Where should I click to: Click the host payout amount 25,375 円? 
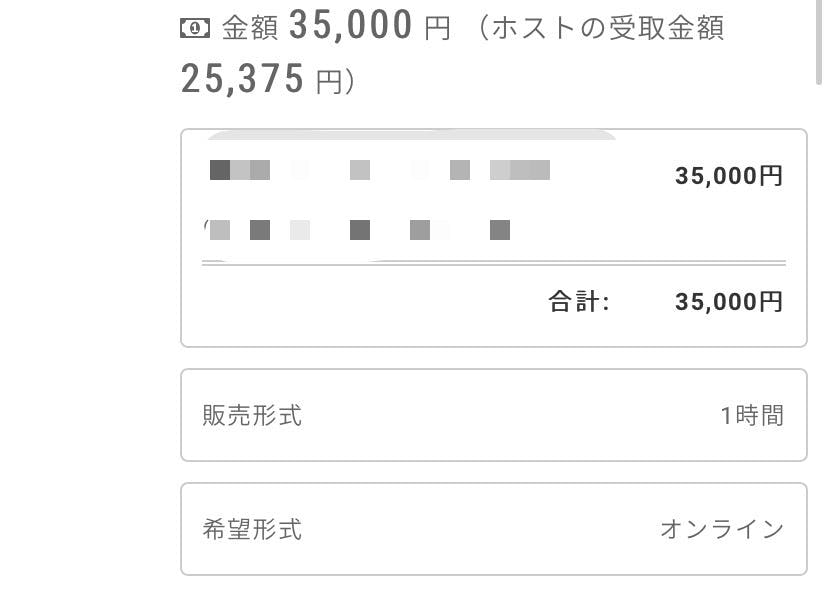click(x=268, y=79)
